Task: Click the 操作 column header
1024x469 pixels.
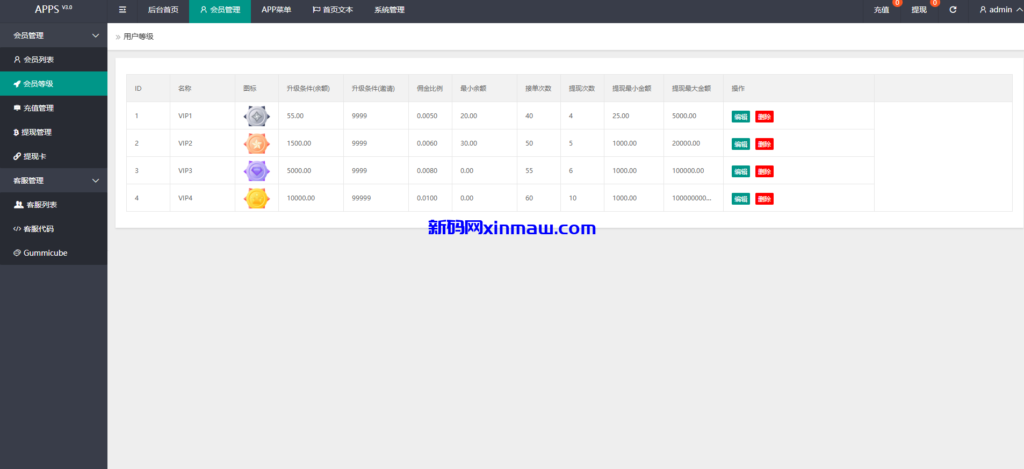Action: [799, 88]
